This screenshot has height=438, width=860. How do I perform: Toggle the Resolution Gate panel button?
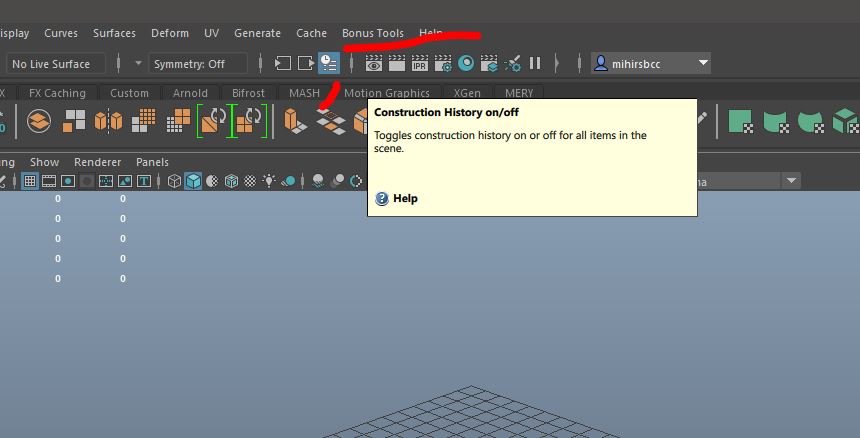tap(68, 181)
